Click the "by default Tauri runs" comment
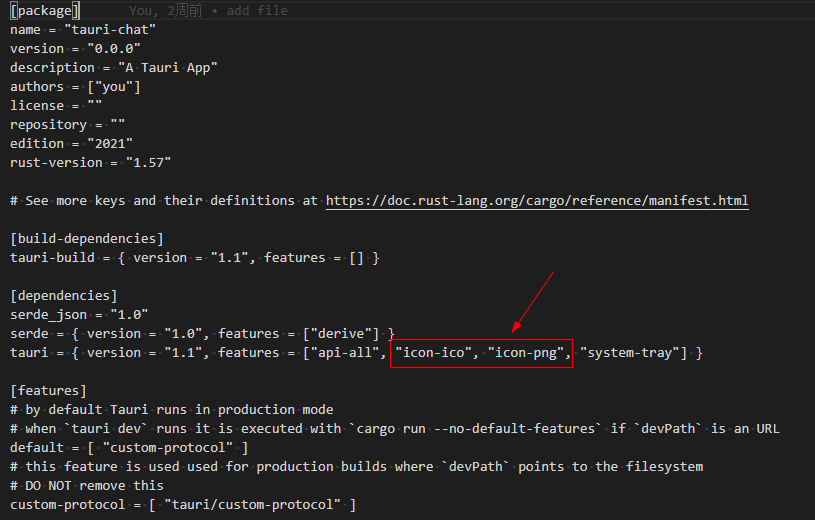The width and height of the screenshot is (815, 520). click(172, 410)
